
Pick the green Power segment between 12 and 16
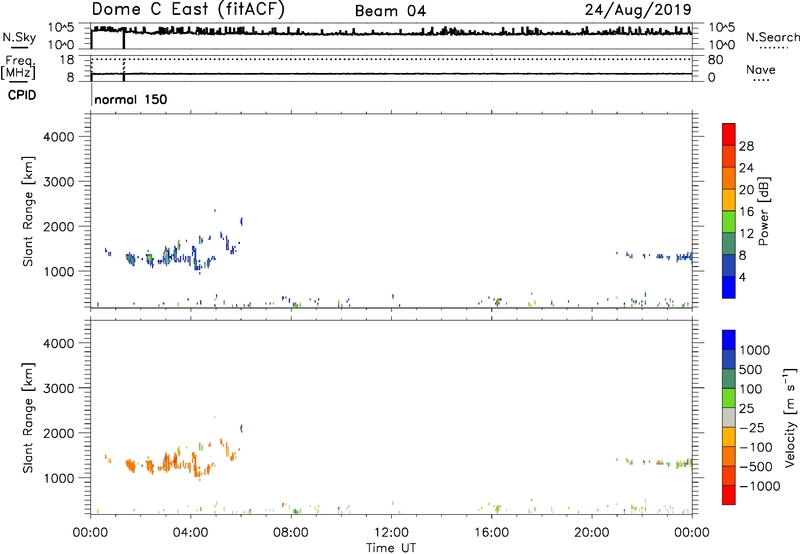[x=729, y=222]
